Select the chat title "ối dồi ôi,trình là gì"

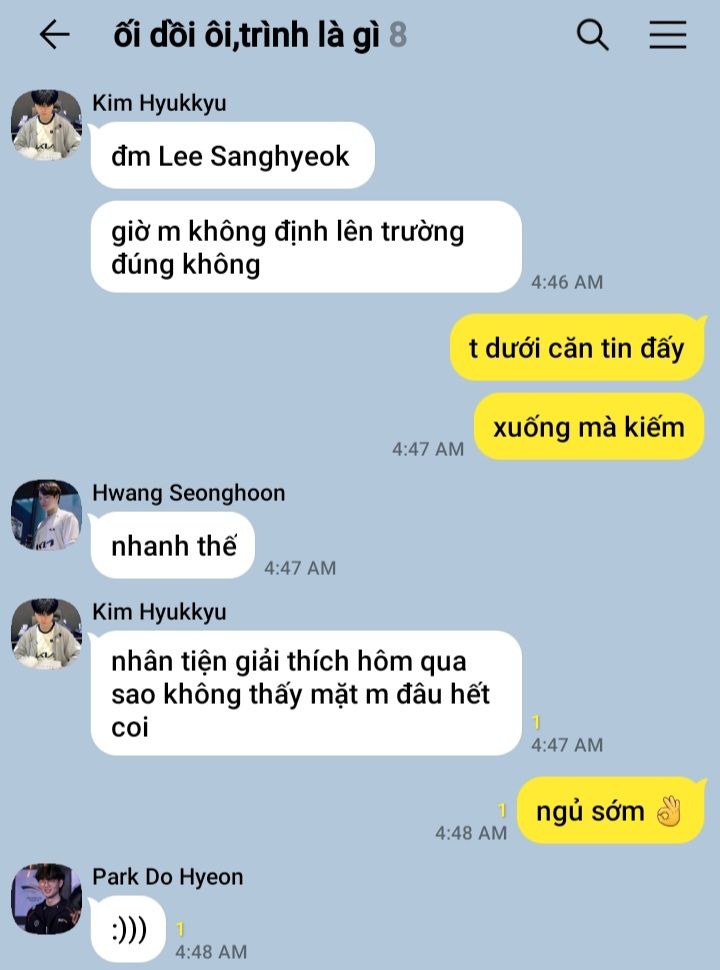click(246, 35)
